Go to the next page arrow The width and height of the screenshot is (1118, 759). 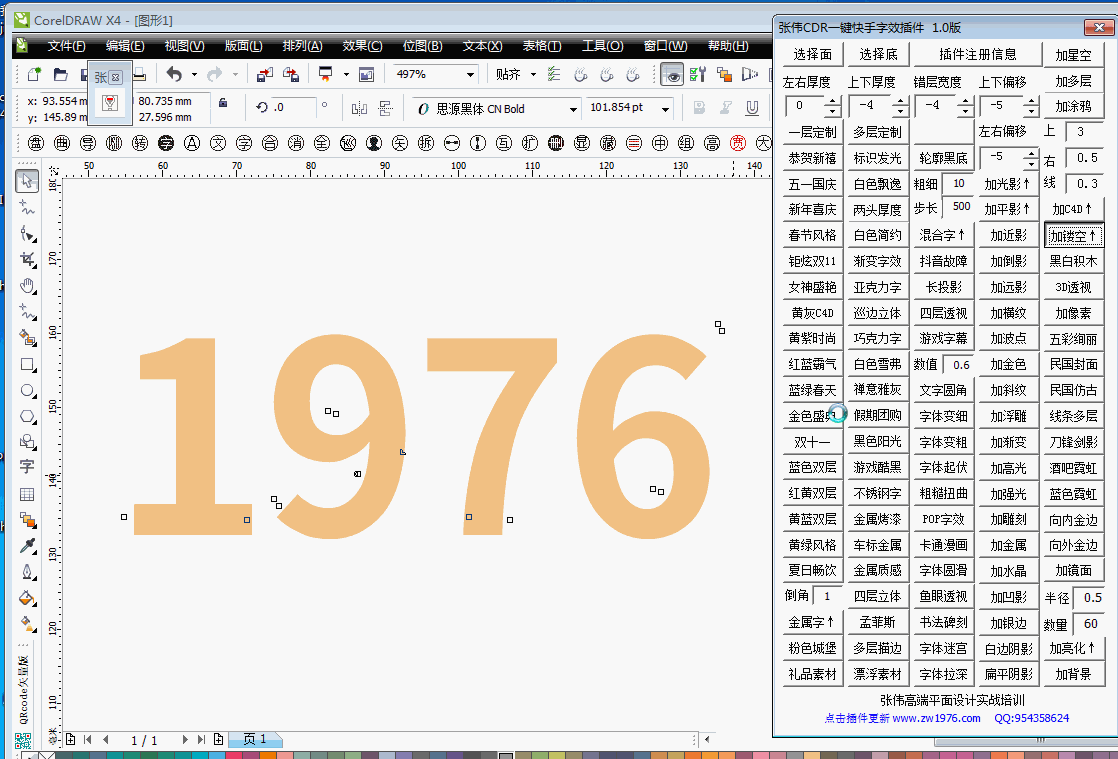[185, 740]
